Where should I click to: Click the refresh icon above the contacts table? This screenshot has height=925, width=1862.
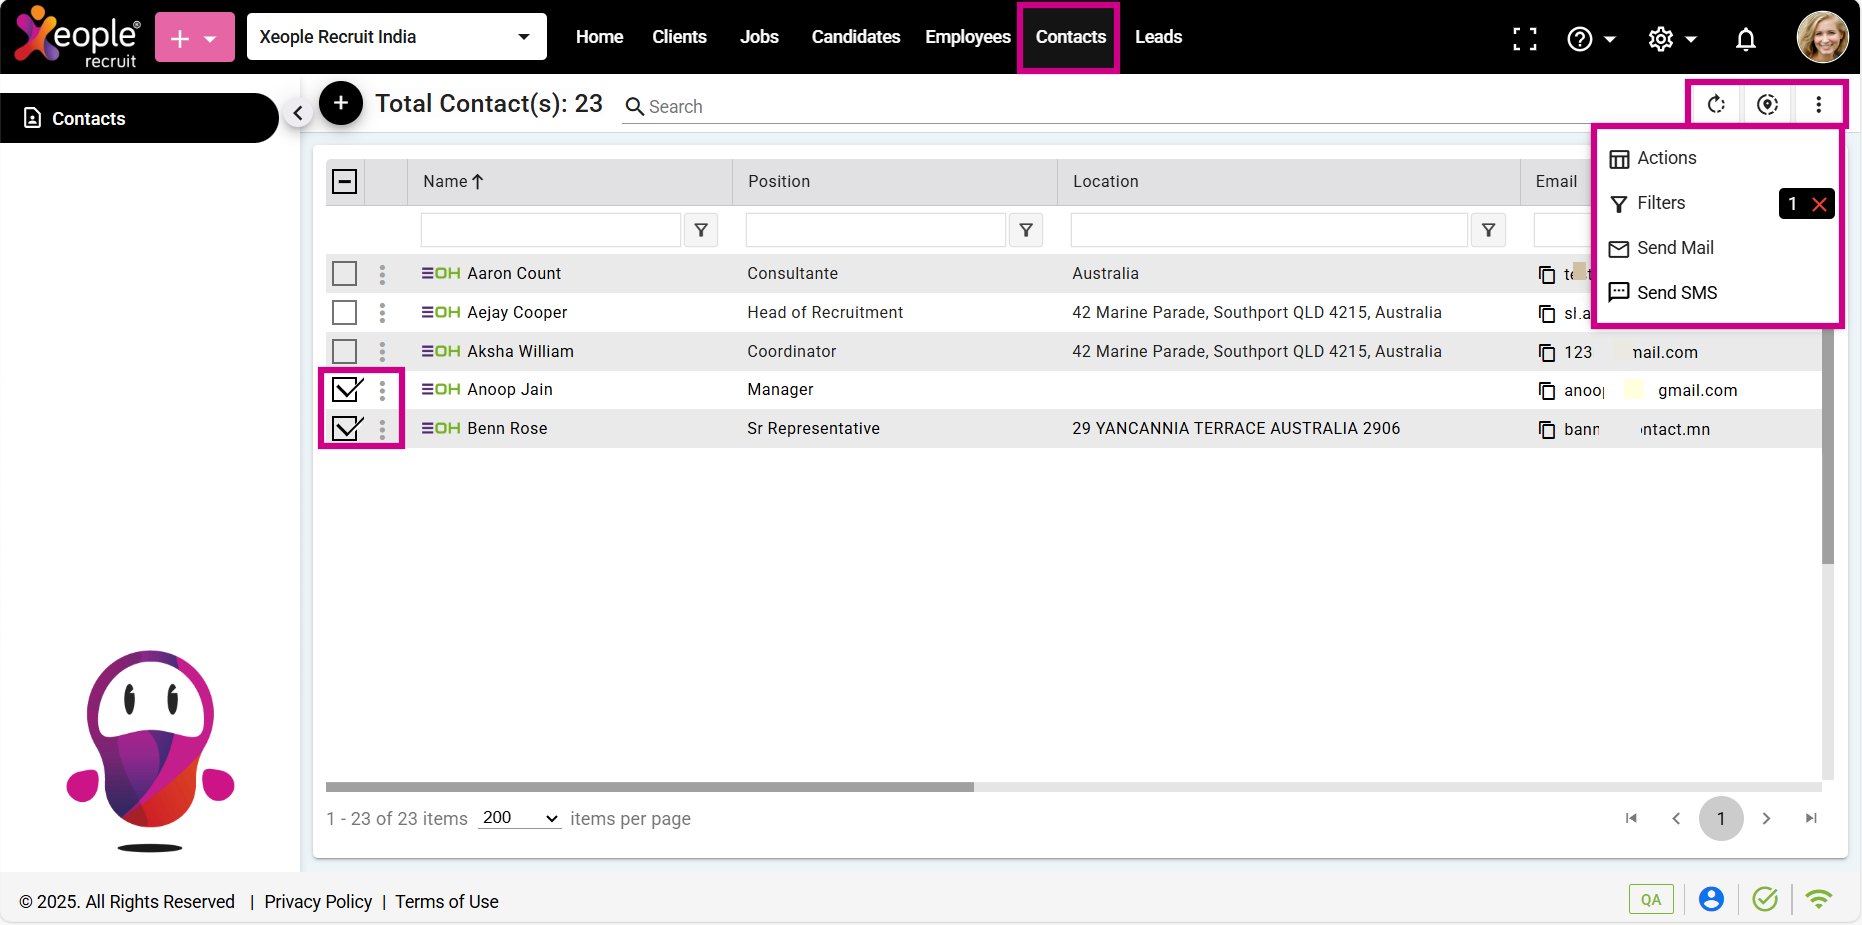coord(1716,104)
